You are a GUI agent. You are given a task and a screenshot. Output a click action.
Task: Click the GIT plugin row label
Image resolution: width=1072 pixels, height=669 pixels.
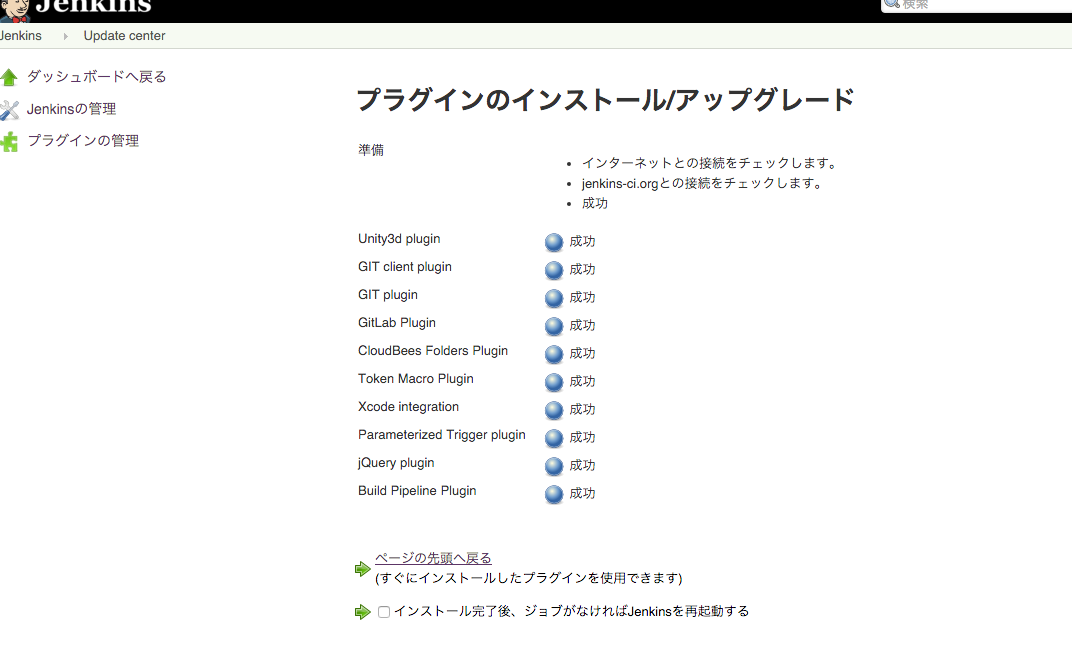388,295
